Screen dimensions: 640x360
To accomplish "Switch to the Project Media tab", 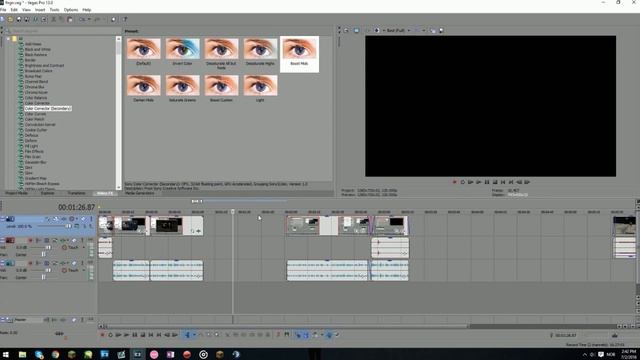I will pyautogui.click(x=16, y=193).
